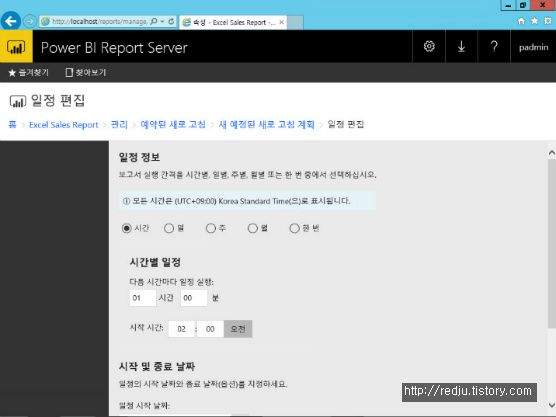Open the settings gear menu

(429, 46)
